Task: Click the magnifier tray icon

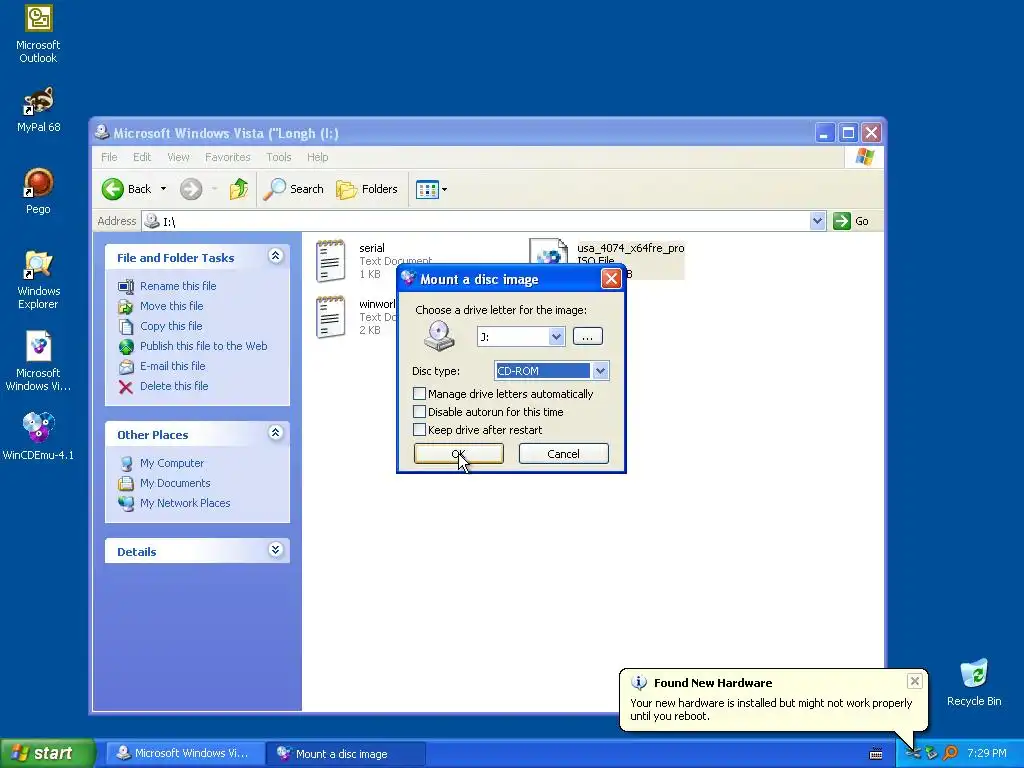Action: pos(950,754)
